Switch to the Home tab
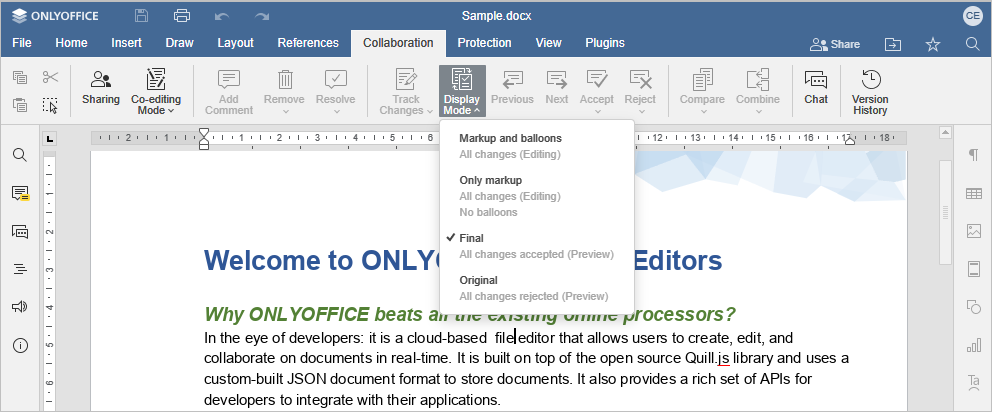992x412 pixels. tap(71, 43)
